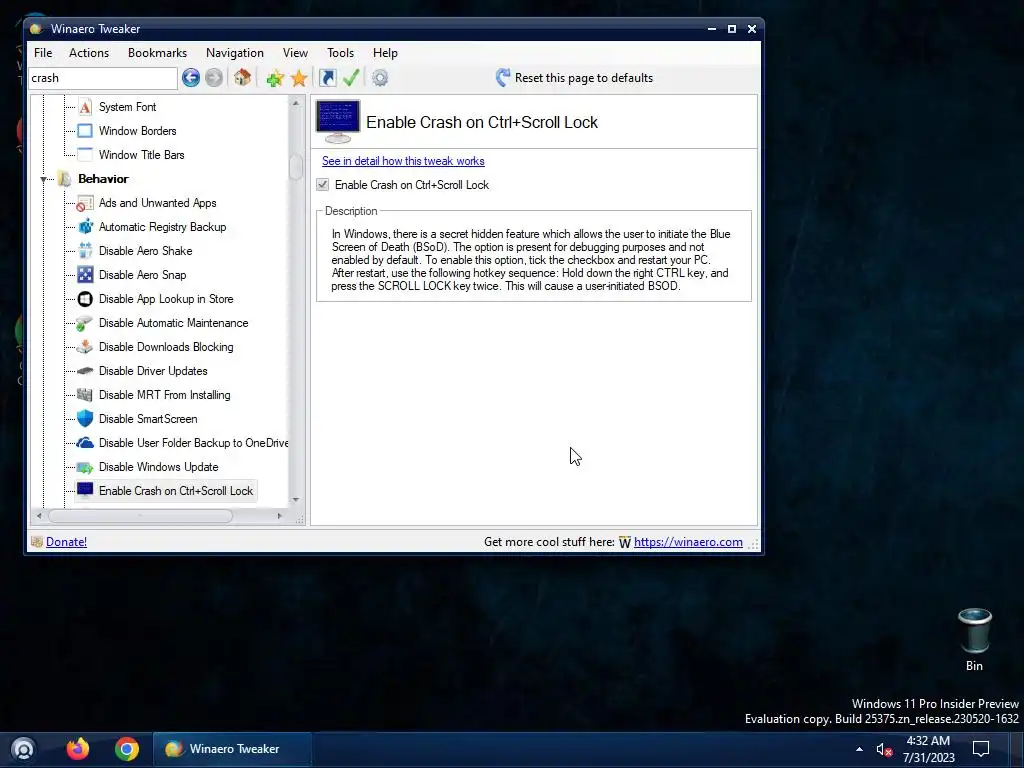Click Disable Aero Shake icon
The height and width of the screenshot is (768, 1024).
click(x=85, y=251)
